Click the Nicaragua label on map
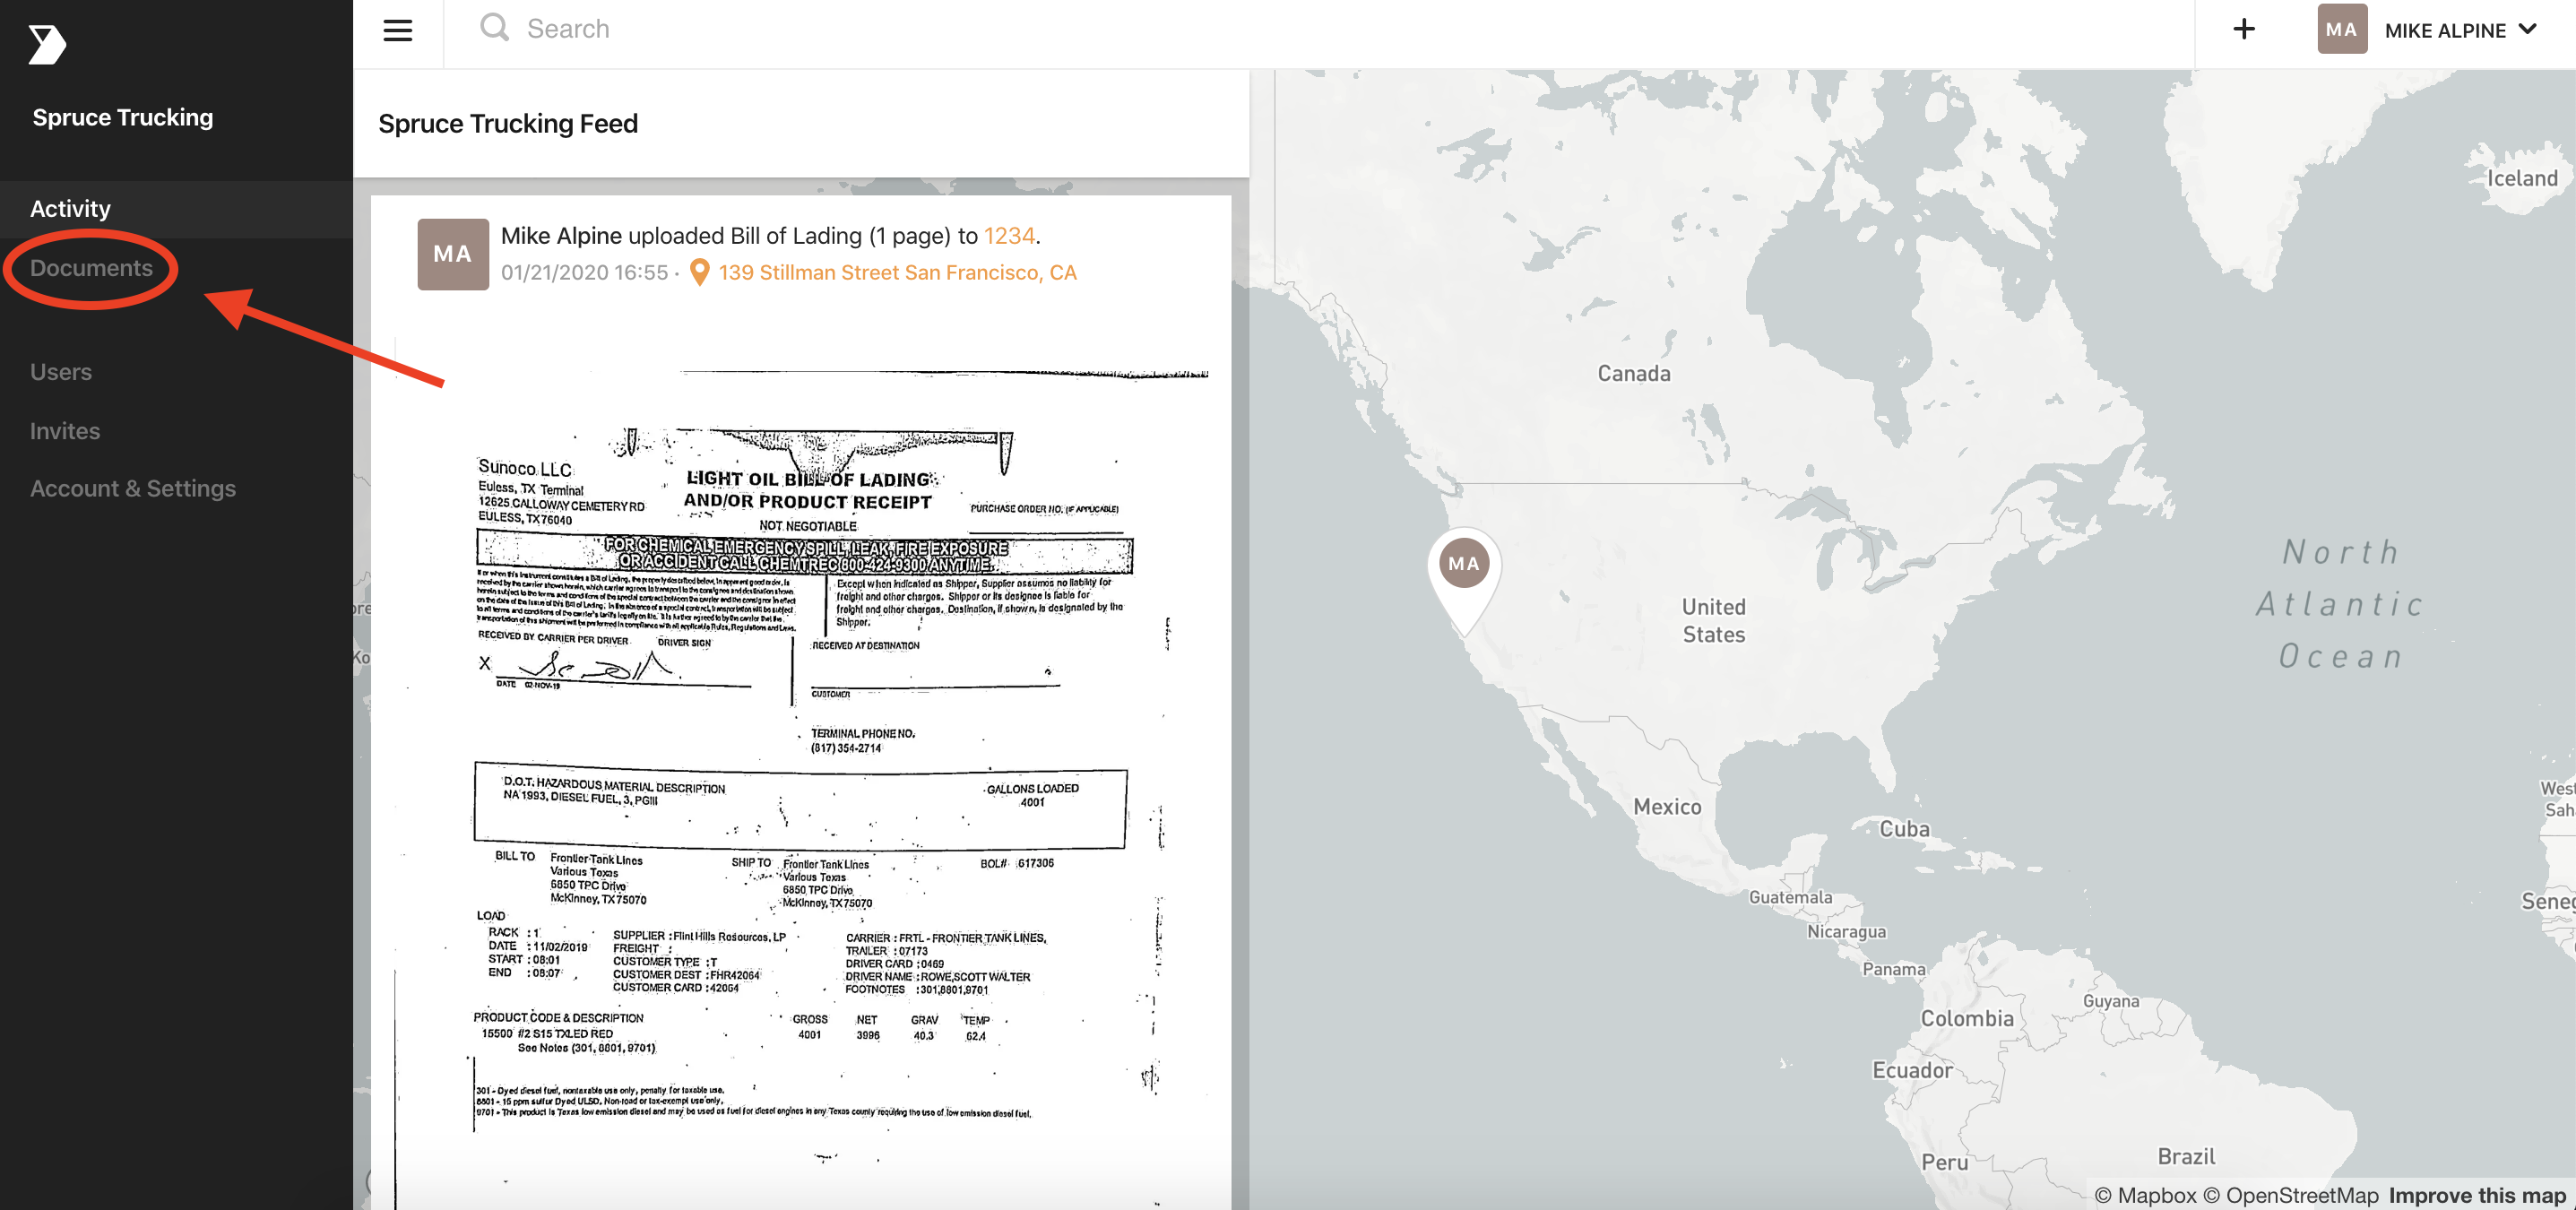The image size is (2576, 1210). (1846, 932)
